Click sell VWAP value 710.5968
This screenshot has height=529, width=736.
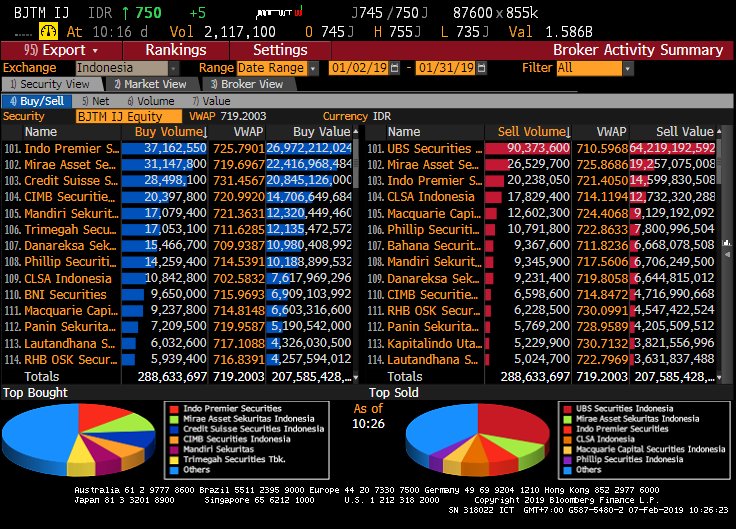(x=602, y=149)
